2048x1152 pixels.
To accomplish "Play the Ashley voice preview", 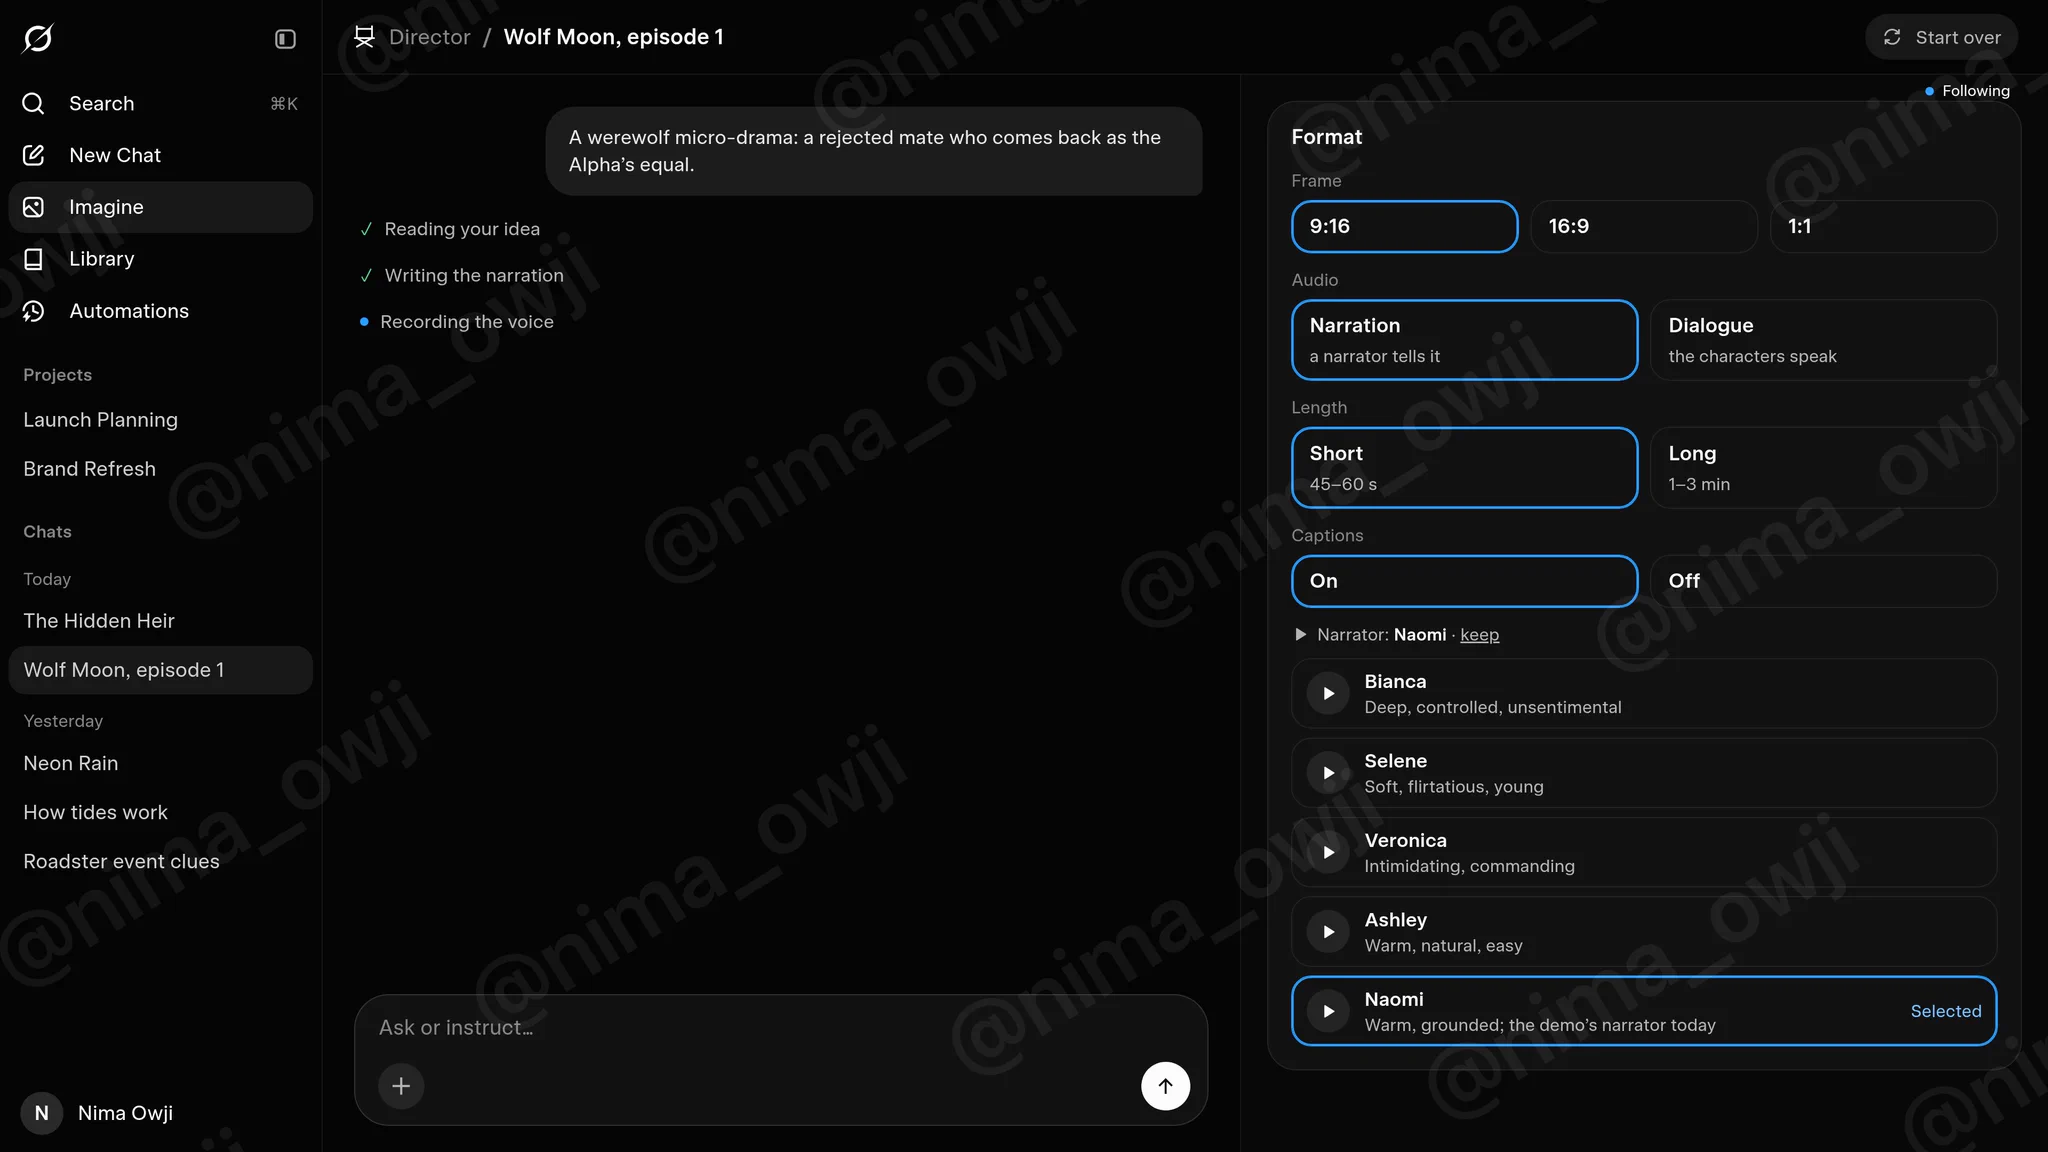I will click(1328, 932).
